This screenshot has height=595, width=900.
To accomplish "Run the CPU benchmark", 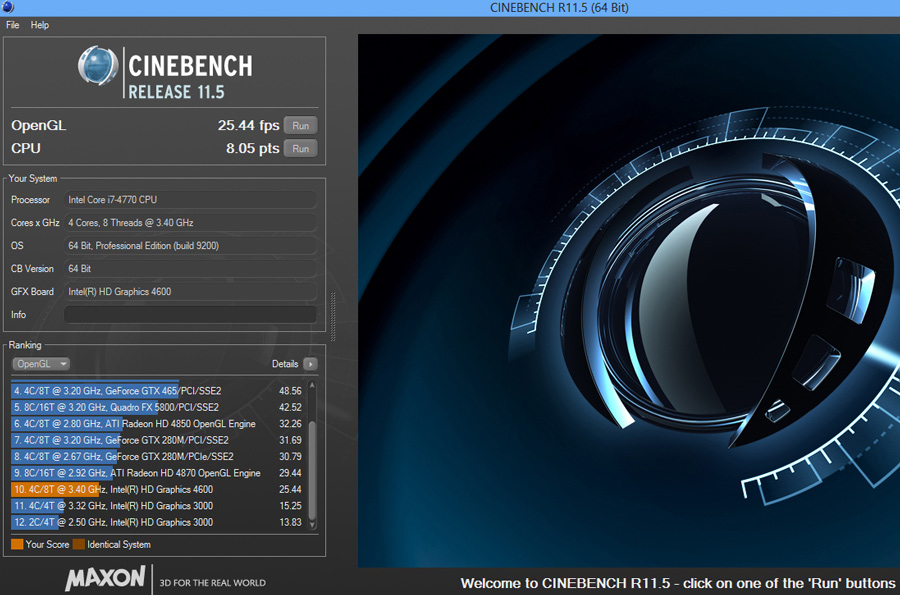I will coord(300,149).
